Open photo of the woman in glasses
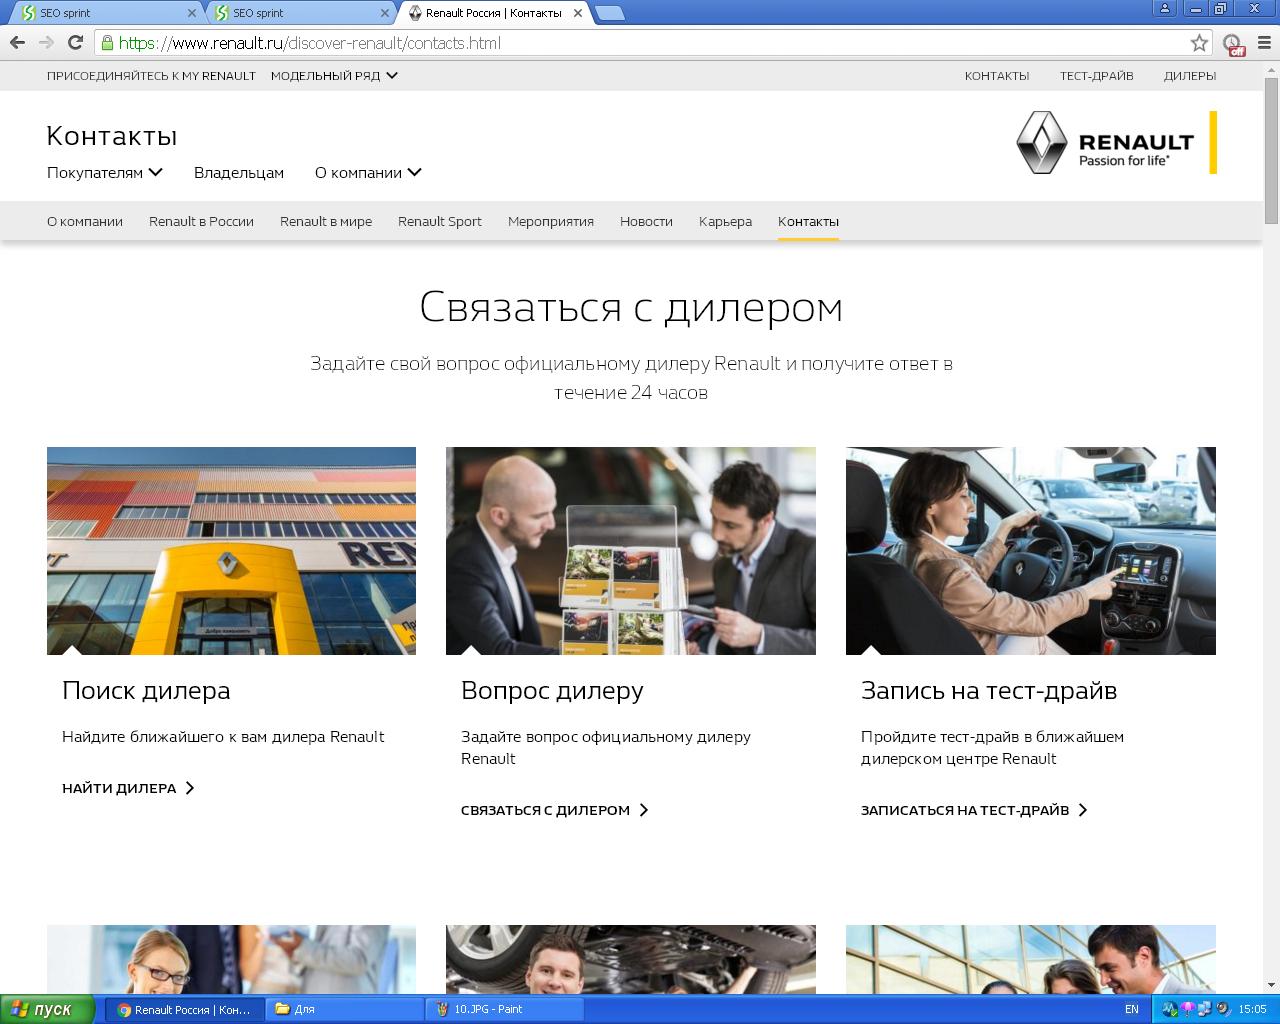The height and width of the screenshot is (1024, 1280). pos(231,959)
